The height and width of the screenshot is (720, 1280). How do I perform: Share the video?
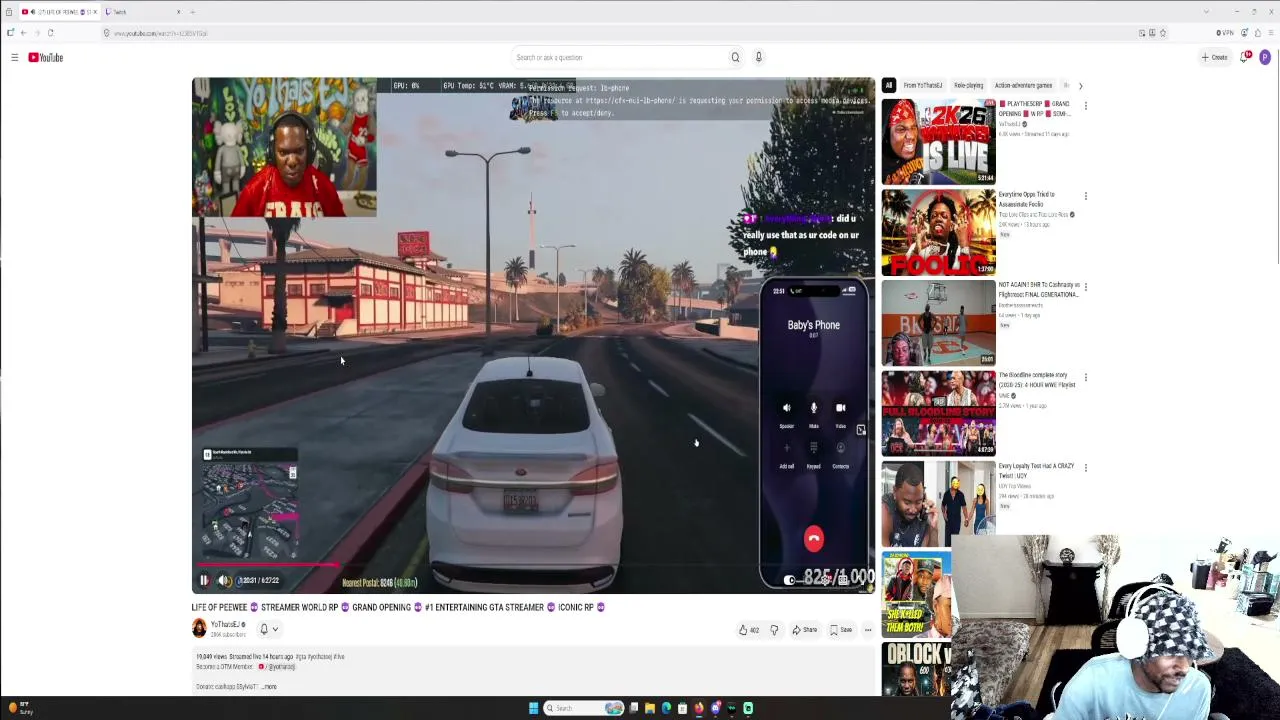click(x=805, y=630)
